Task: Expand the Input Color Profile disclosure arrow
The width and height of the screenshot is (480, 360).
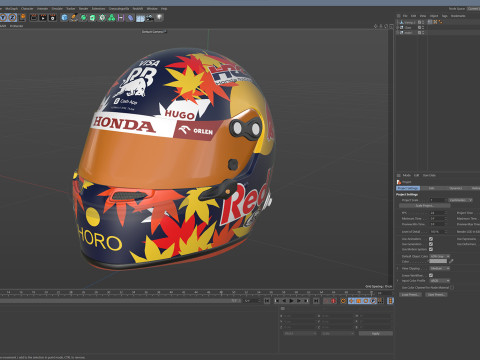Action: [x=398, y=281]
